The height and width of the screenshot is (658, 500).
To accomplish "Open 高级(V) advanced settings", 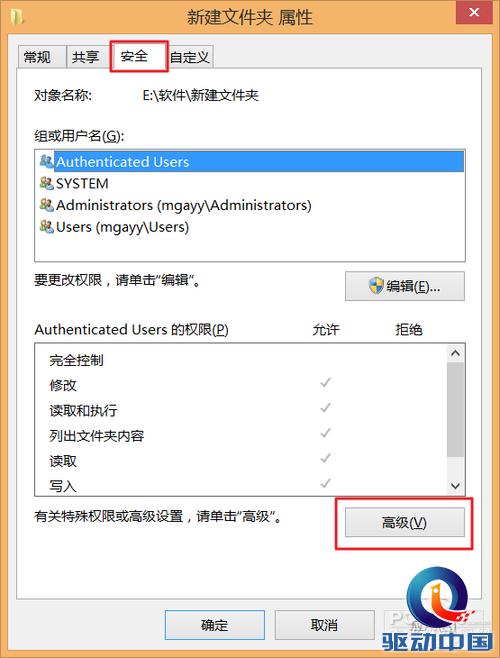I will (405, 522).
